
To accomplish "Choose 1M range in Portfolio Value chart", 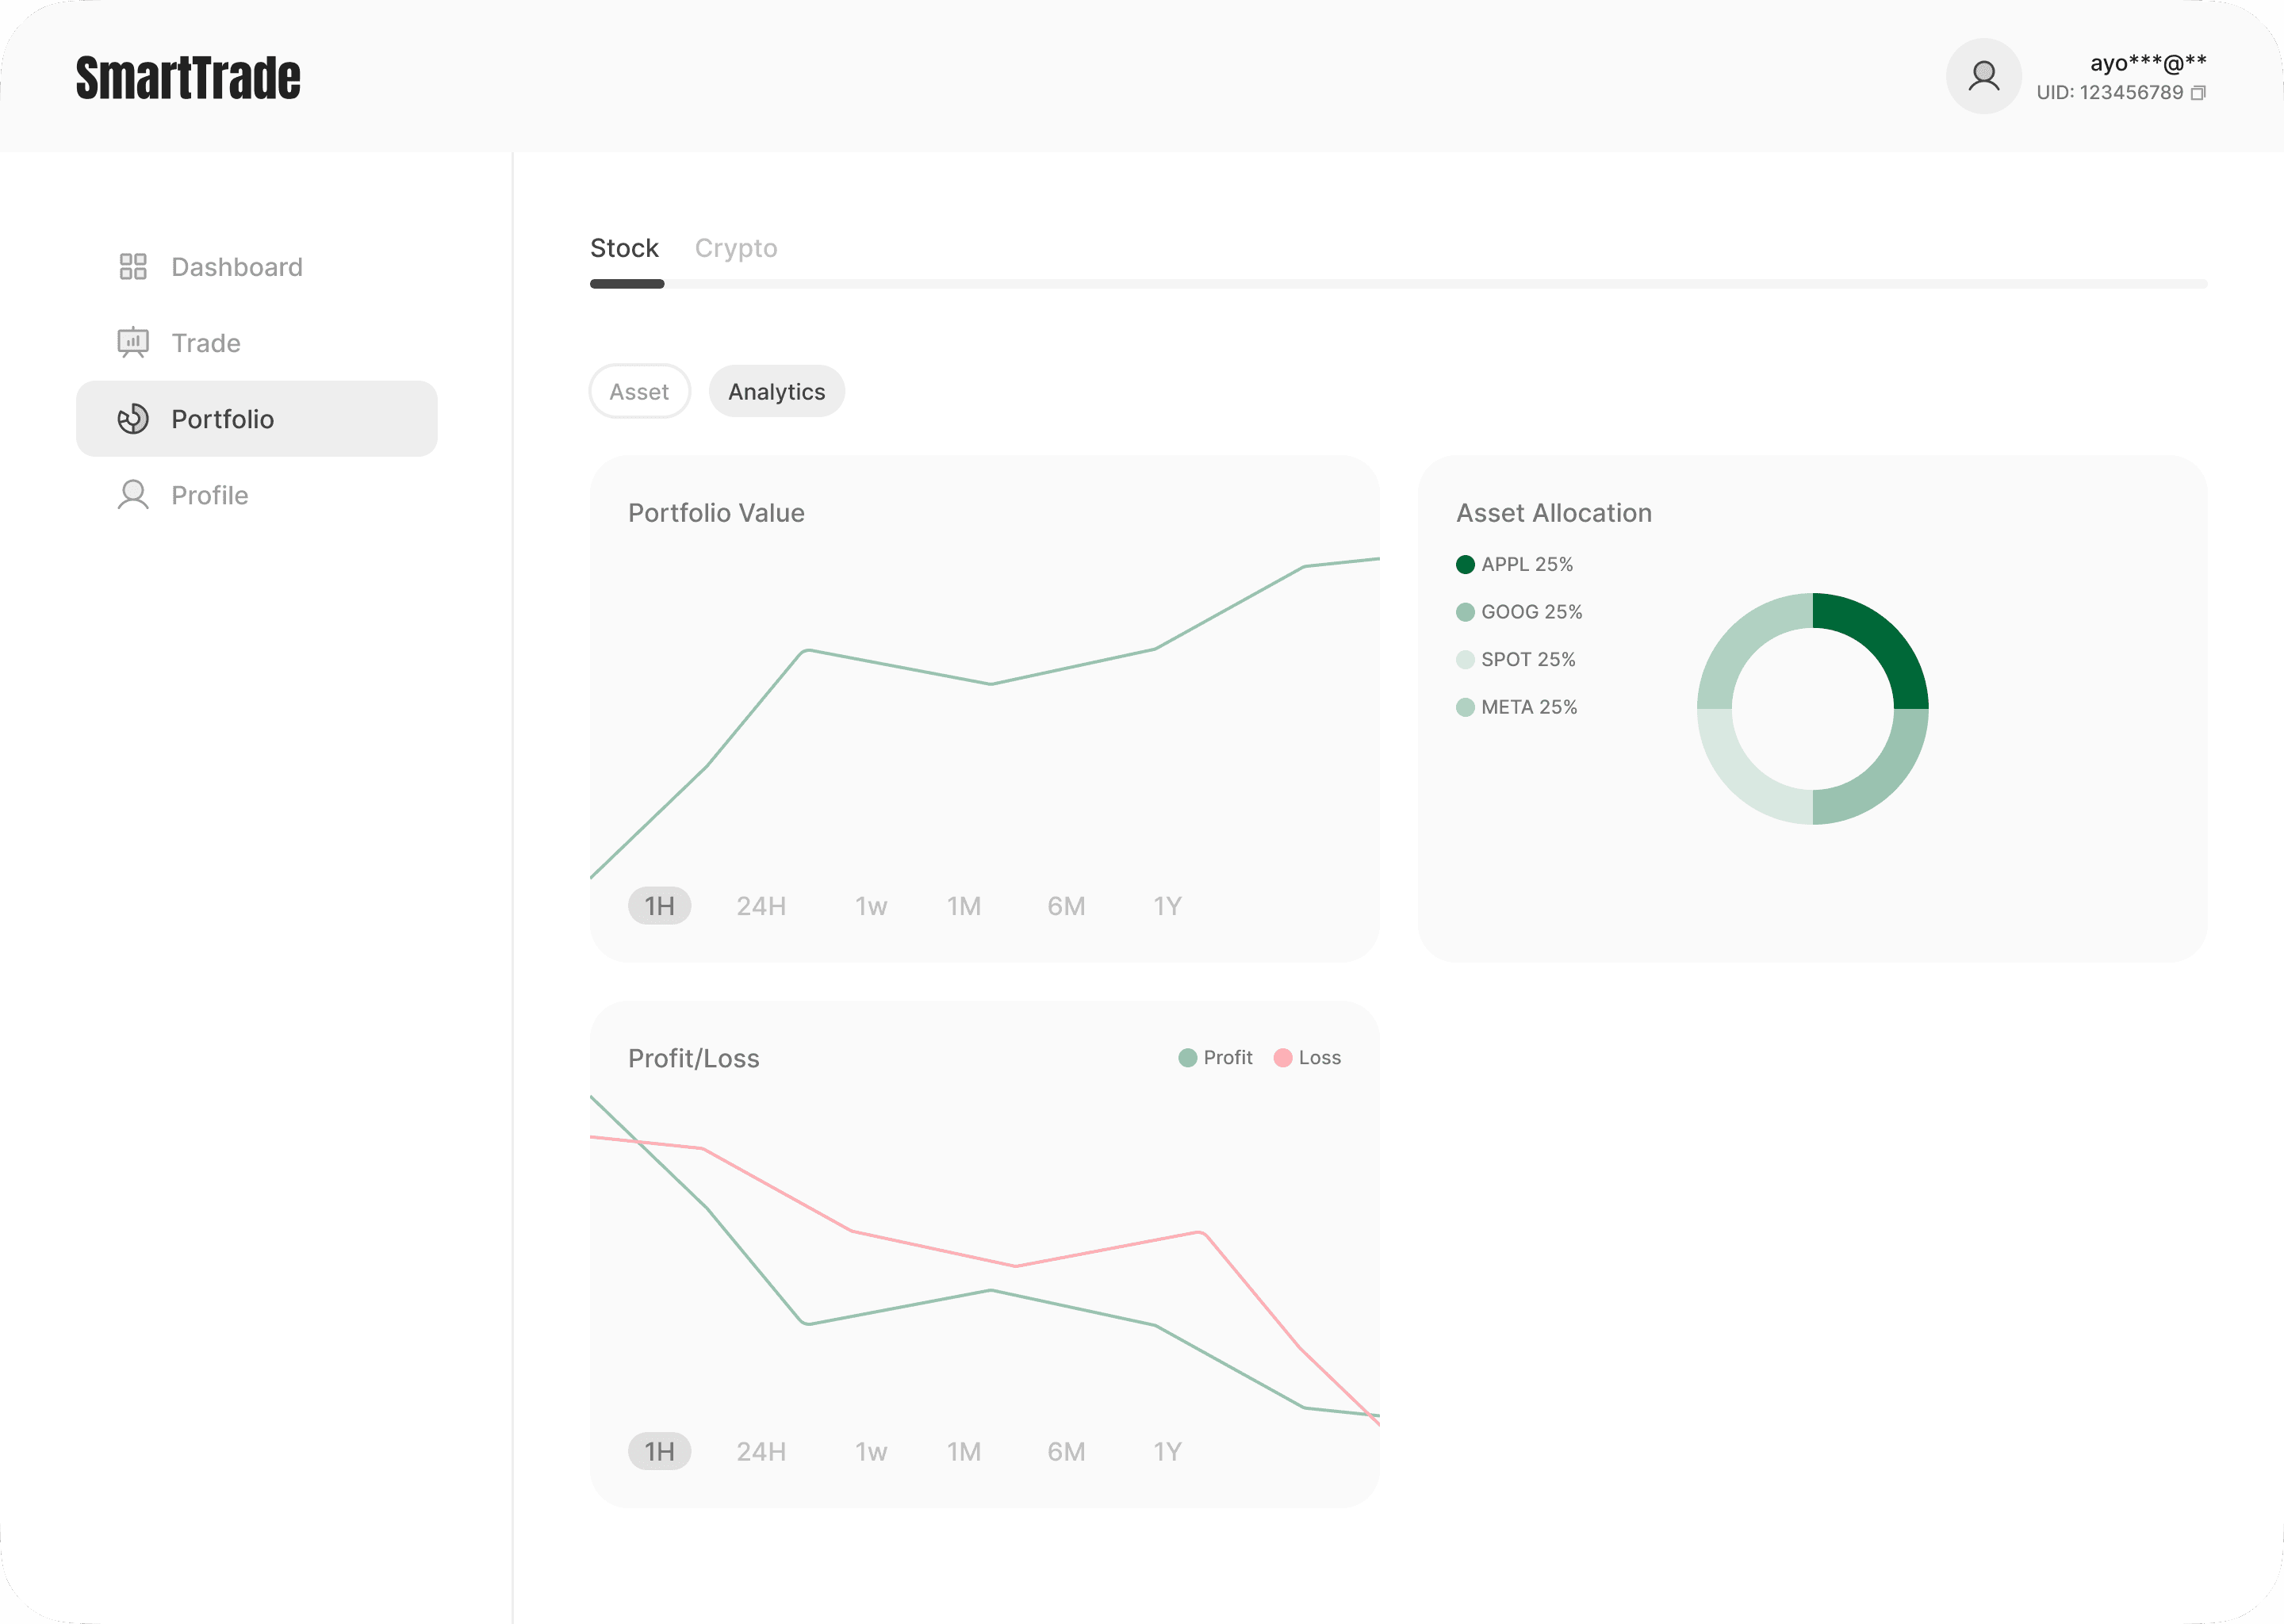I will (964, 906).
